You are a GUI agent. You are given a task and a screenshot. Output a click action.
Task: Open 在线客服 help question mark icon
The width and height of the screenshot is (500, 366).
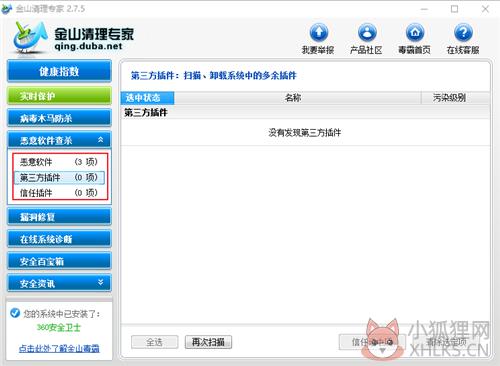click(463, 32)
